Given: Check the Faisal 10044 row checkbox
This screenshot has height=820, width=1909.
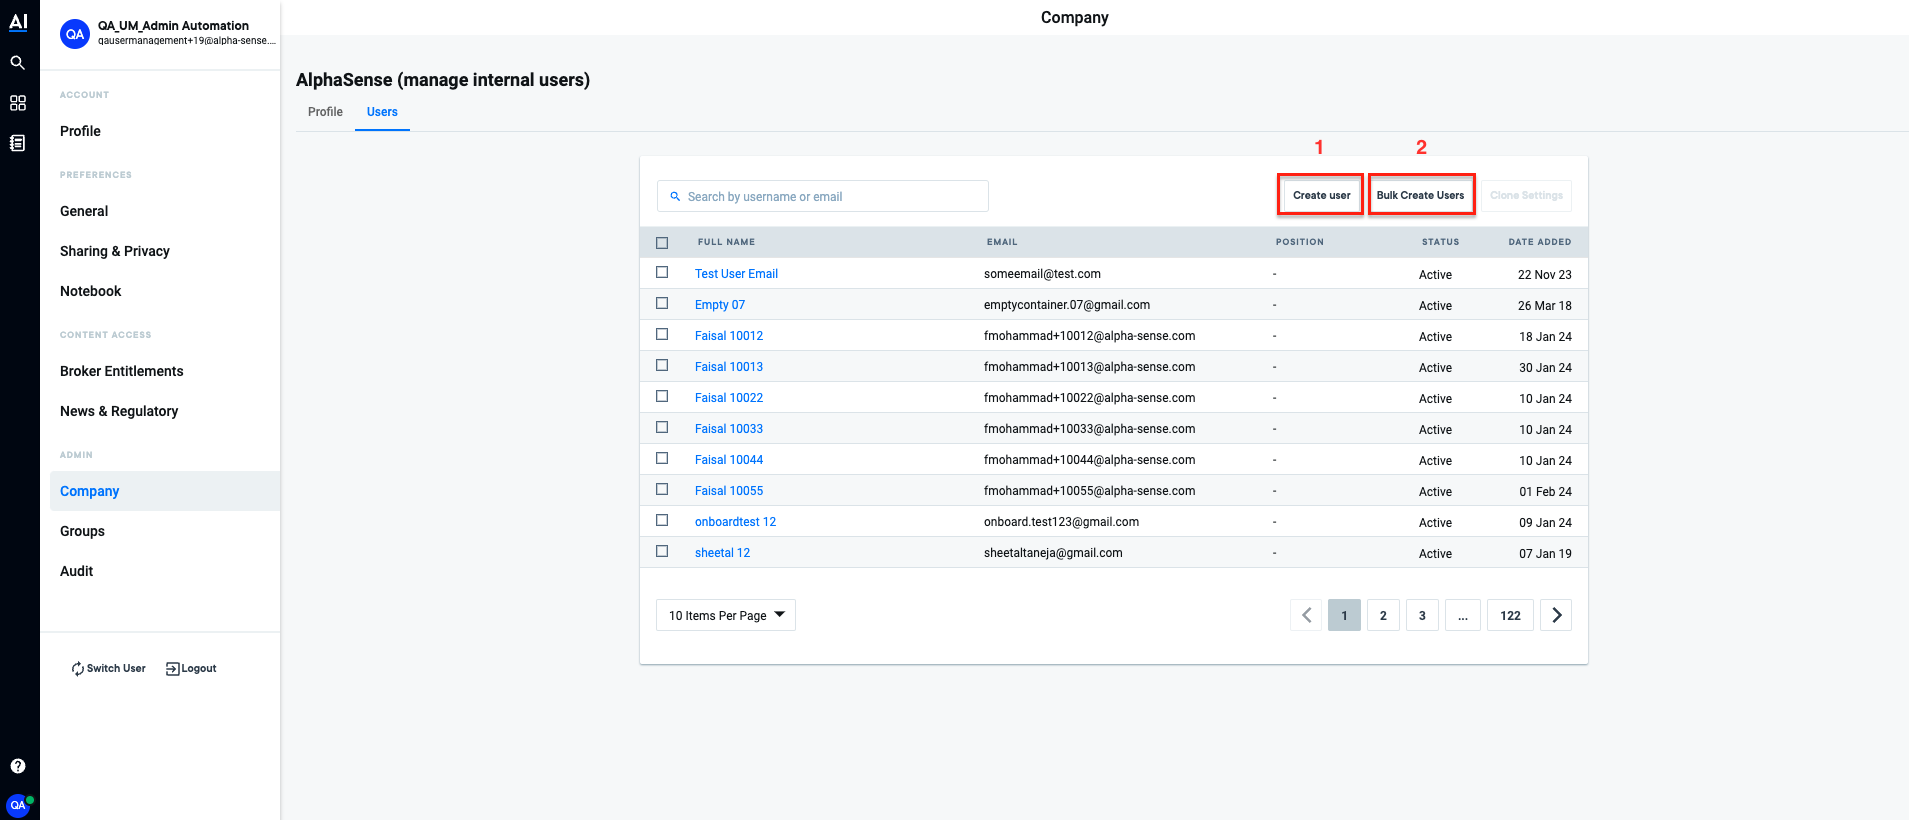Looking at the screenshot, I should point(662,458).
